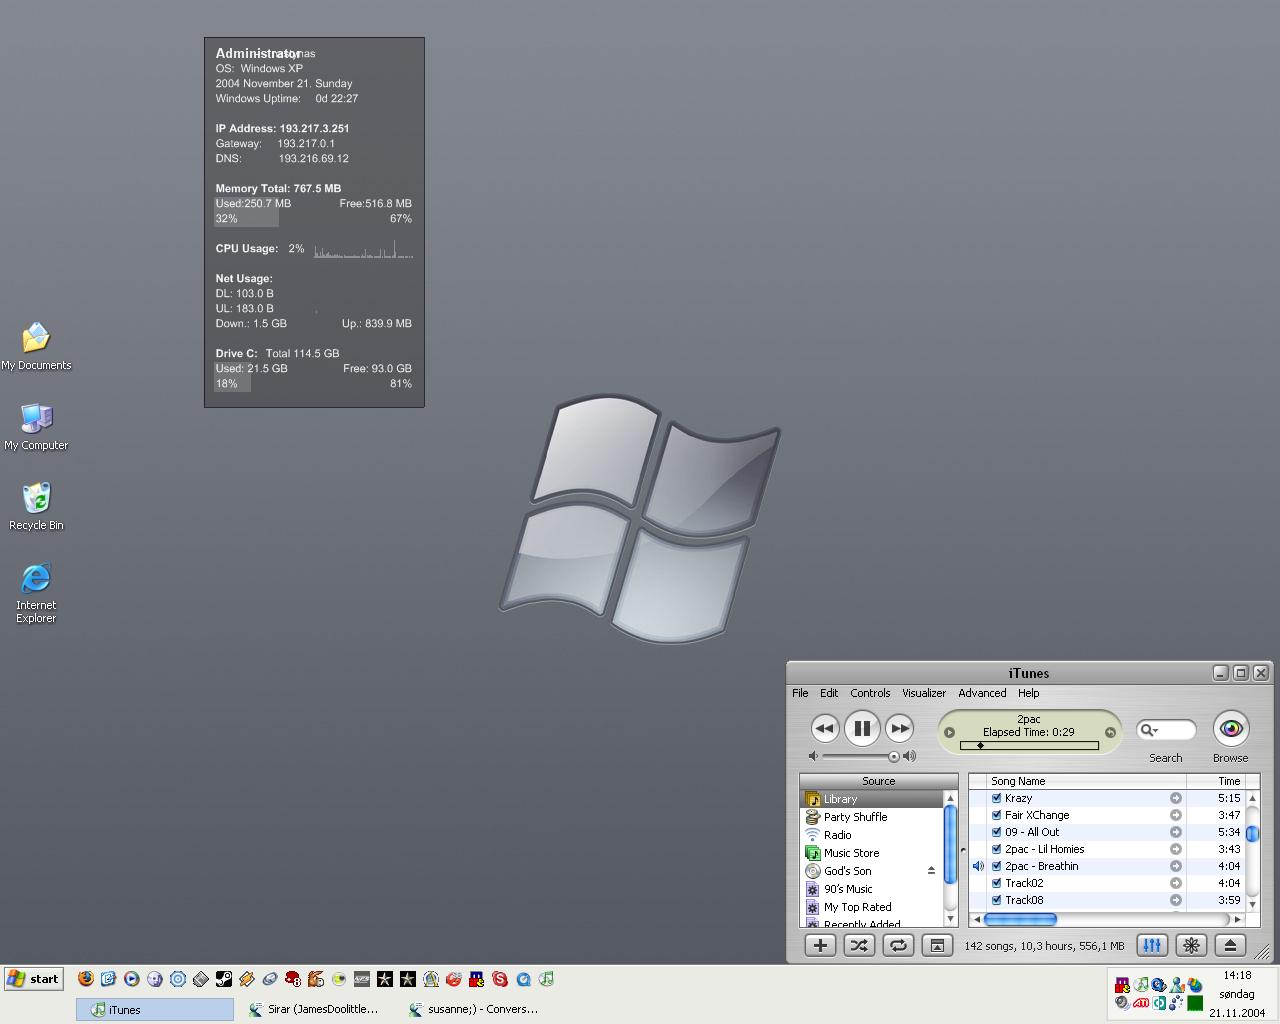Click the arrow next to 2pac - Breathin
Screen dimensions: 1280x1024
pos(1176,866)
